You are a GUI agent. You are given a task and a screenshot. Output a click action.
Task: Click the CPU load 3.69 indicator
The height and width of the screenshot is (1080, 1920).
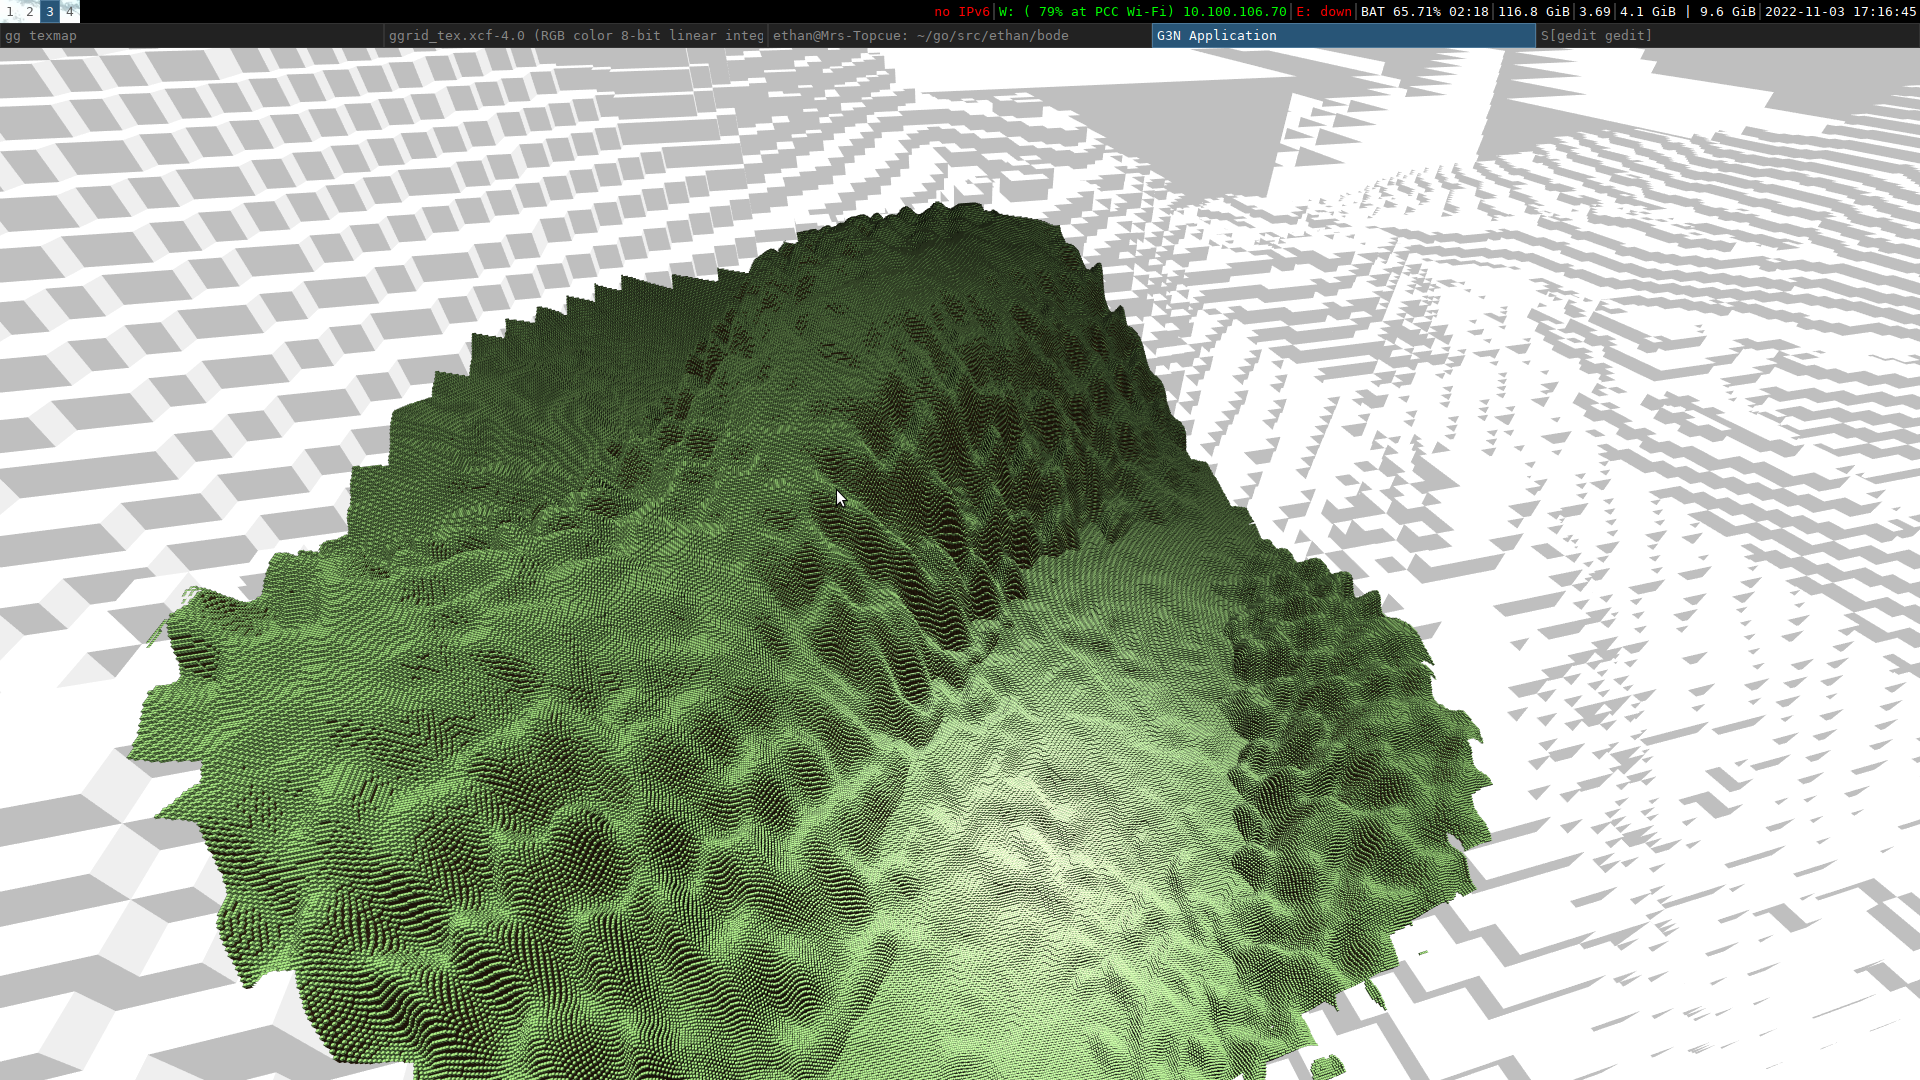coord(1594,12)
